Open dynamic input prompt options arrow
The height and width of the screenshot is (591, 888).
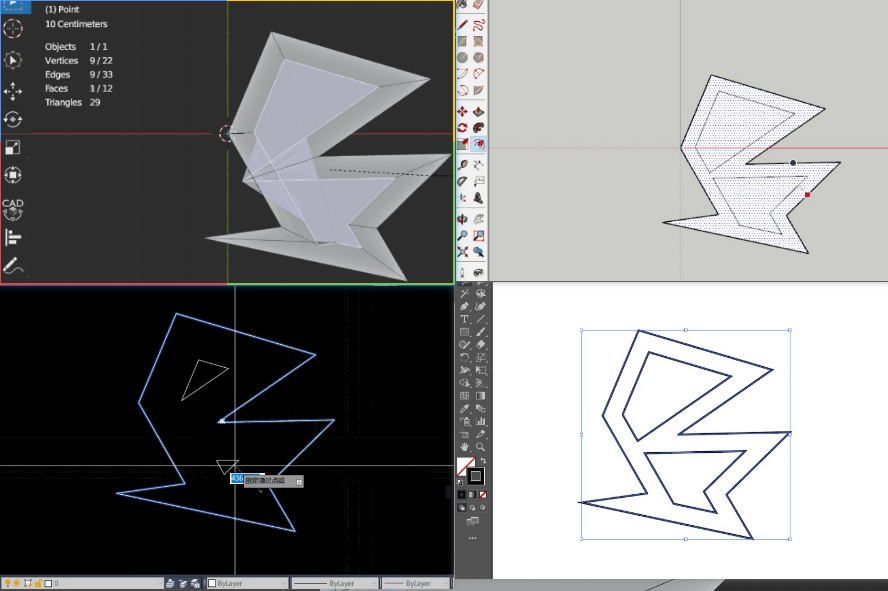pyautogui.click(x=299, y=482)
